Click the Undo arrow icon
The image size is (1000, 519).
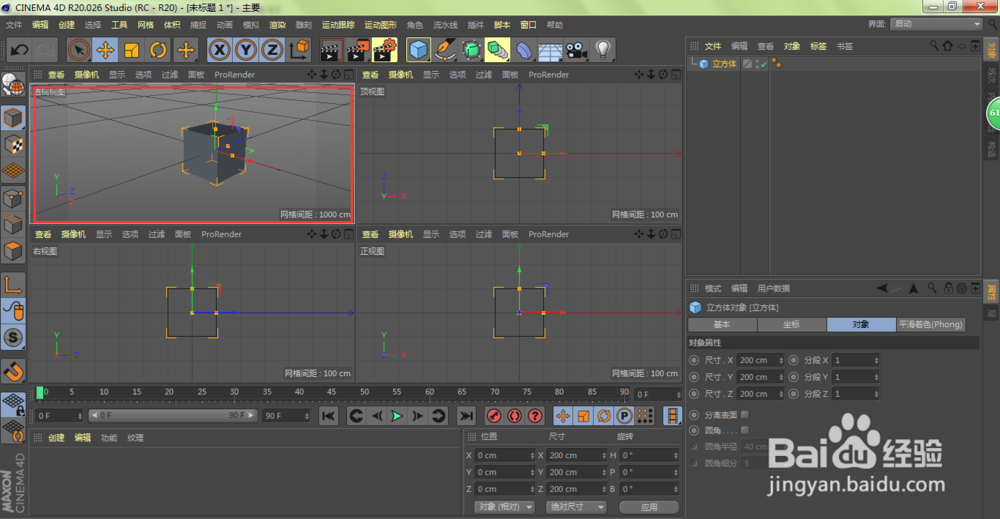(19, 50)
